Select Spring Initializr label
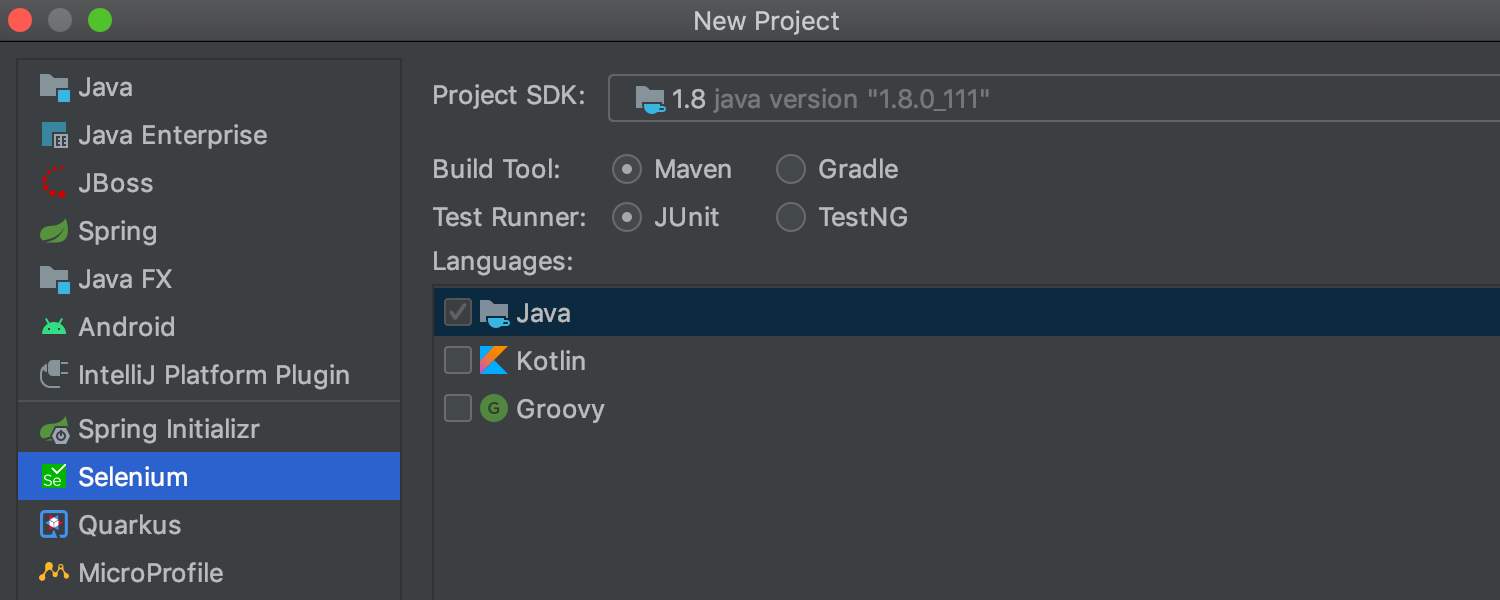The width and height of the screenshot is (1500, 600). [x=169, y=430]
